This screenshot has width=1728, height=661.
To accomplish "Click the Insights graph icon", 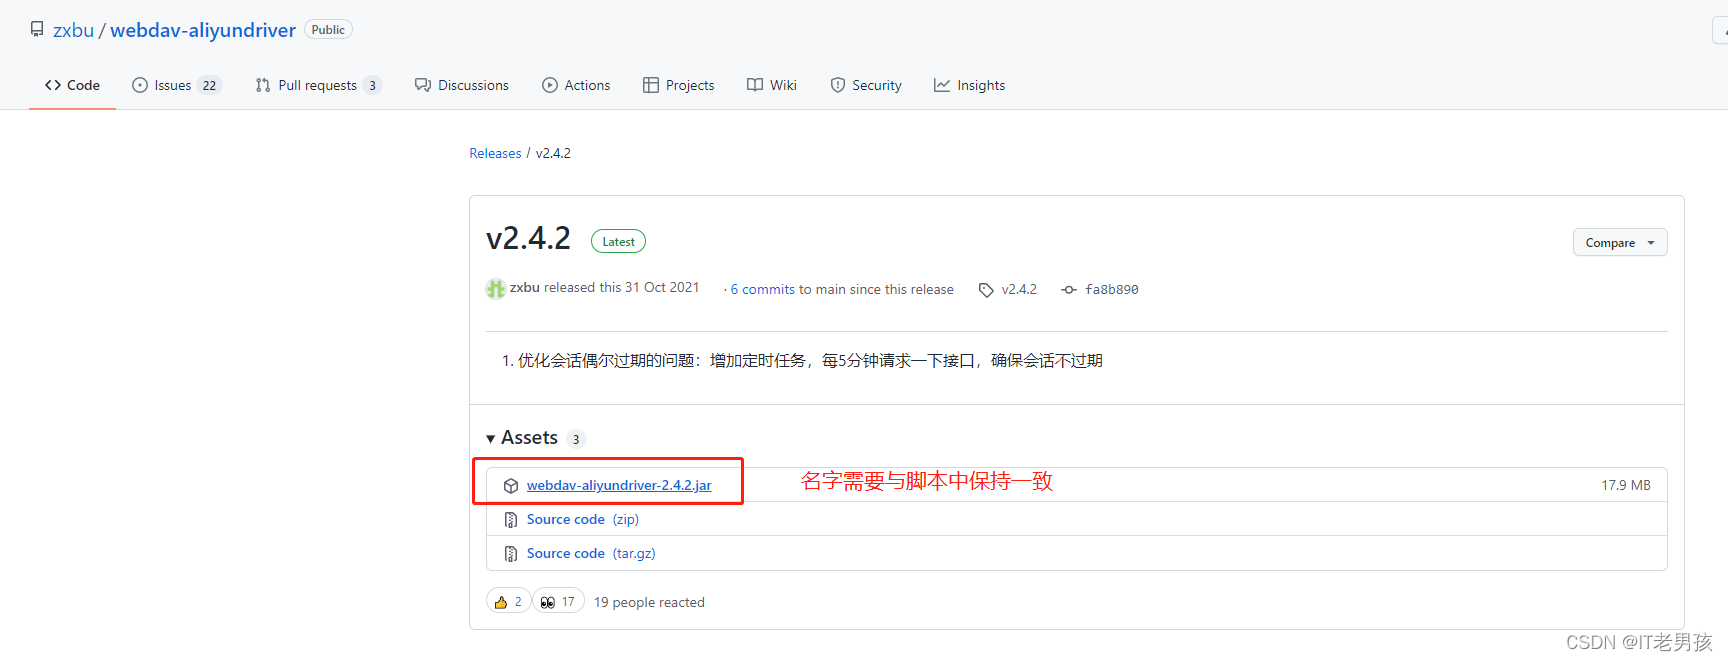I will pyautogui.click(x=942, y=85).
